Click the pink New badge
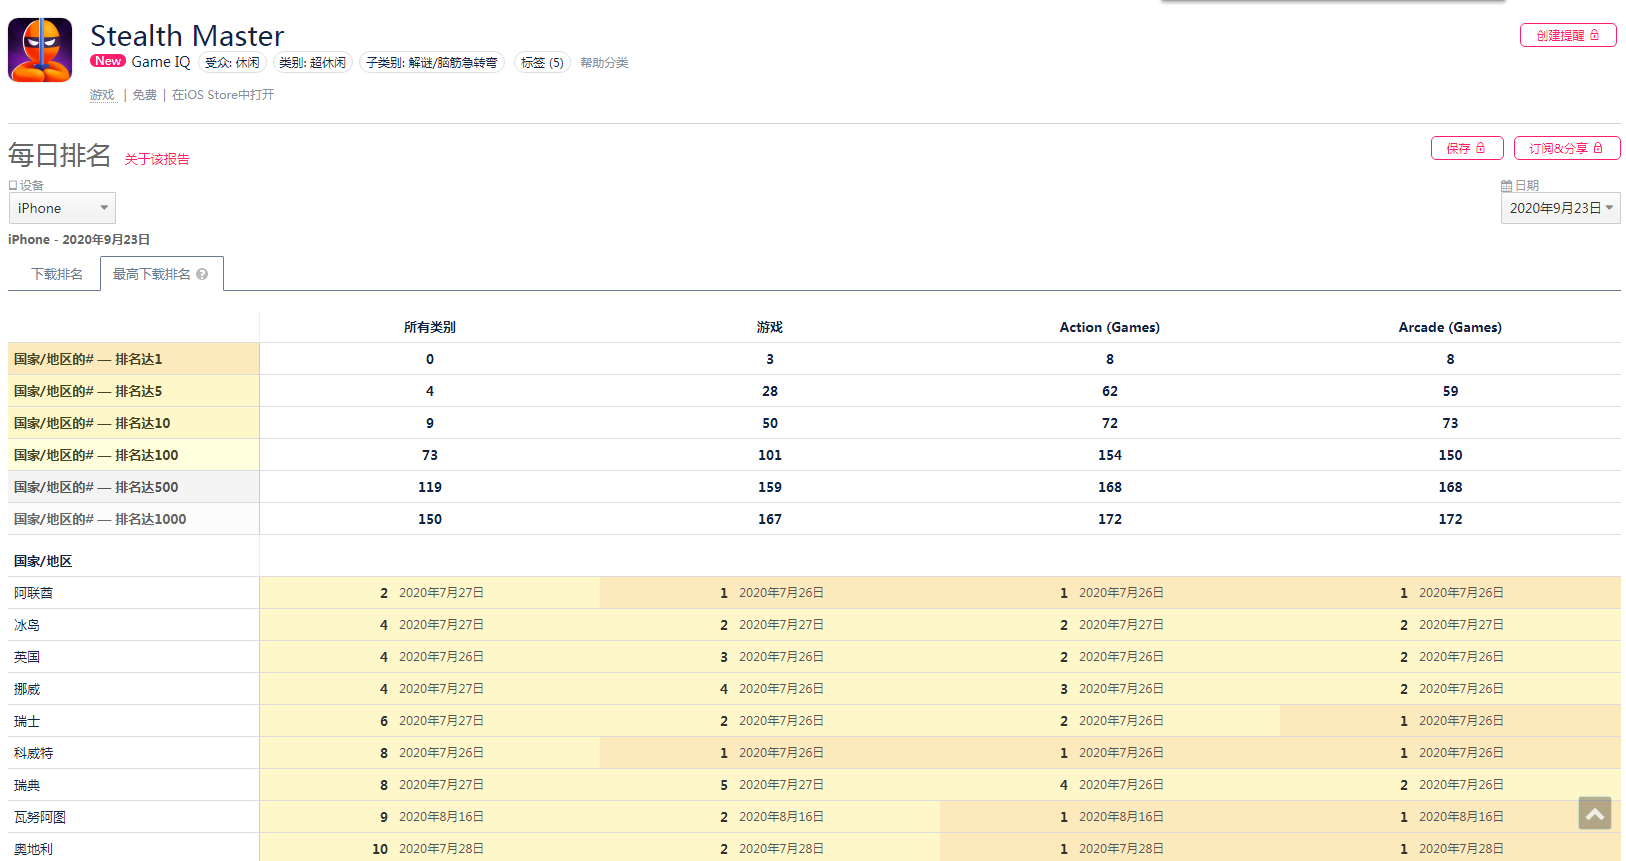The image size is (1626, 861). tap(108, 61)
